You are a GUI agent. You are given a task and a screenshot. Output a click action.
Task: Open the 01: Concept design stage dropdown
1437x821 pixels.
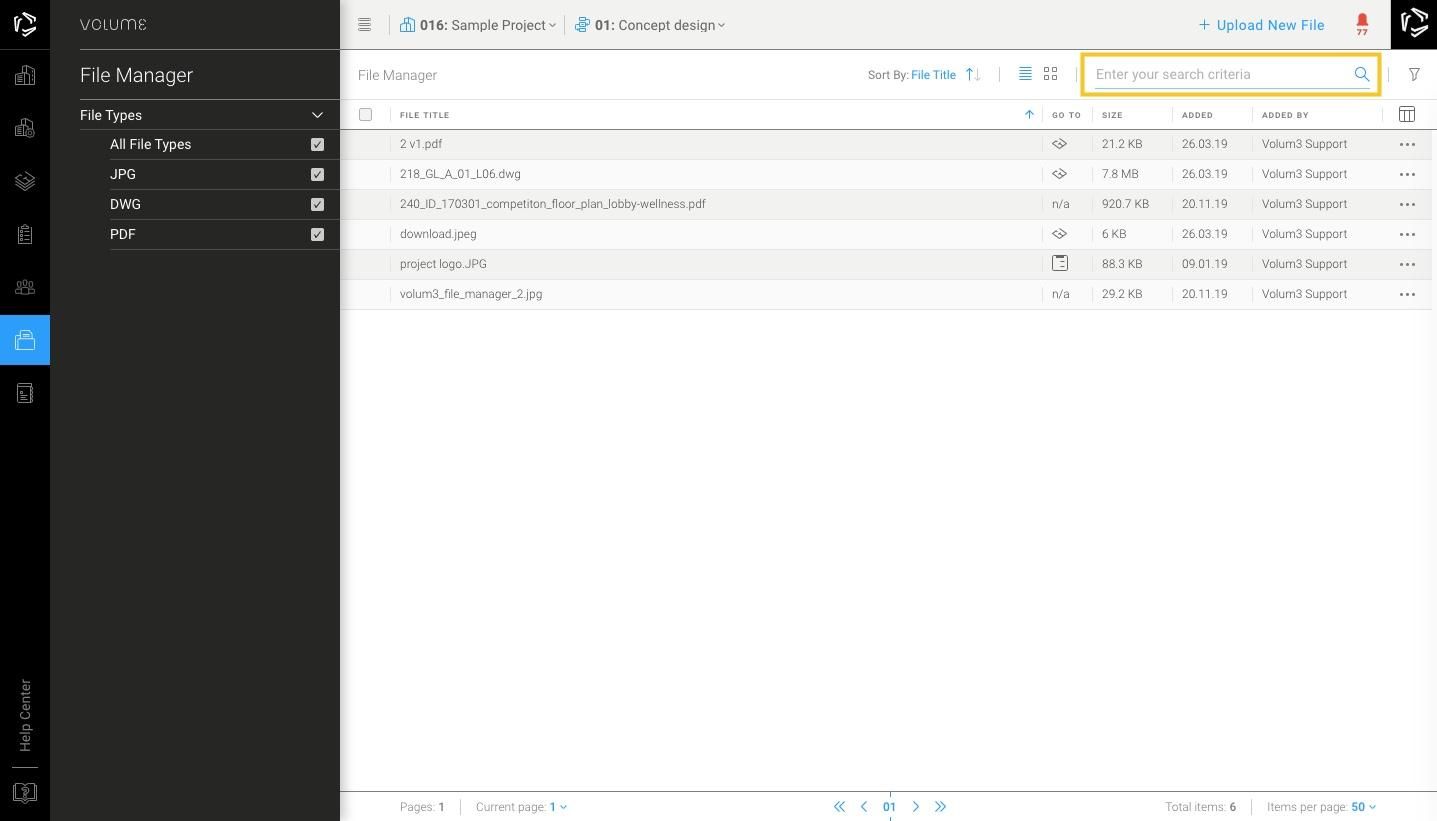tap(650, 25)
